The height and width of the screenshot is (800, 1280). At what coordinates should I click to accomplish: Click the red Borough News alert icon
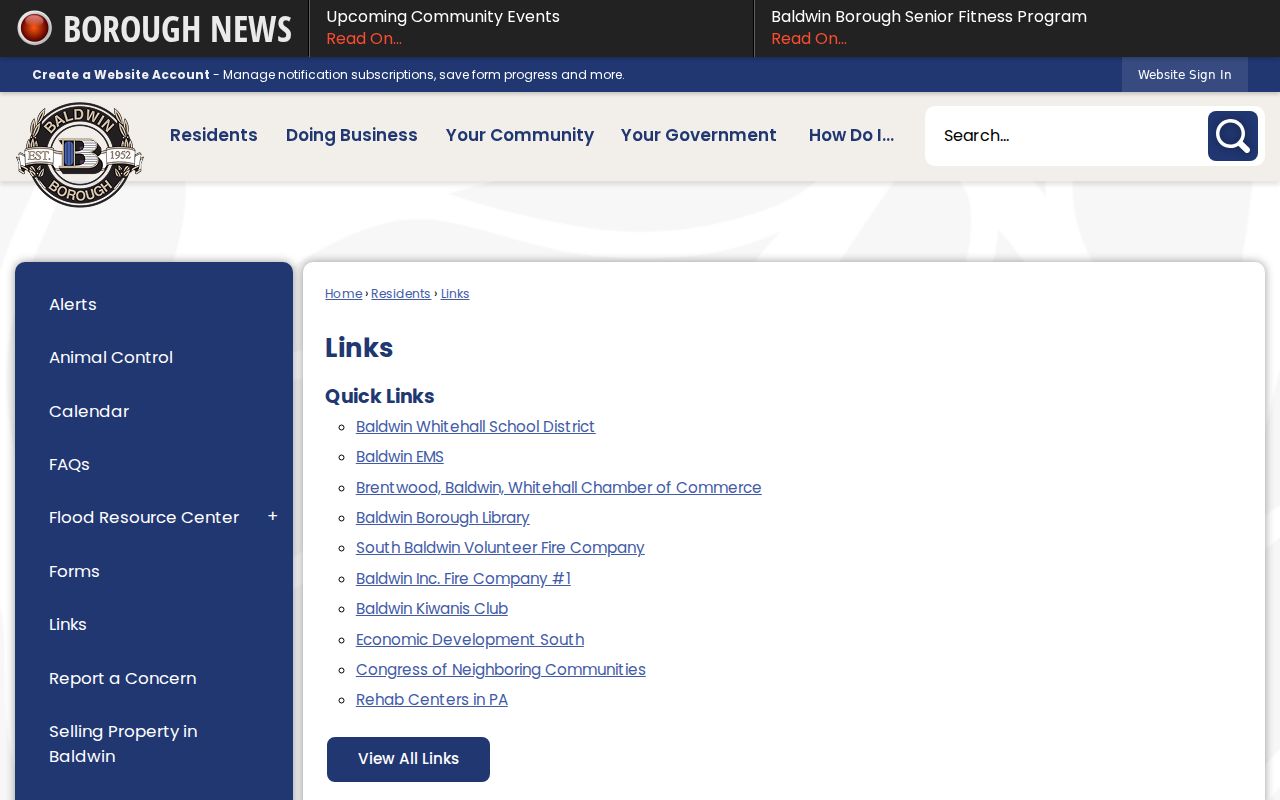click(35, 28)
